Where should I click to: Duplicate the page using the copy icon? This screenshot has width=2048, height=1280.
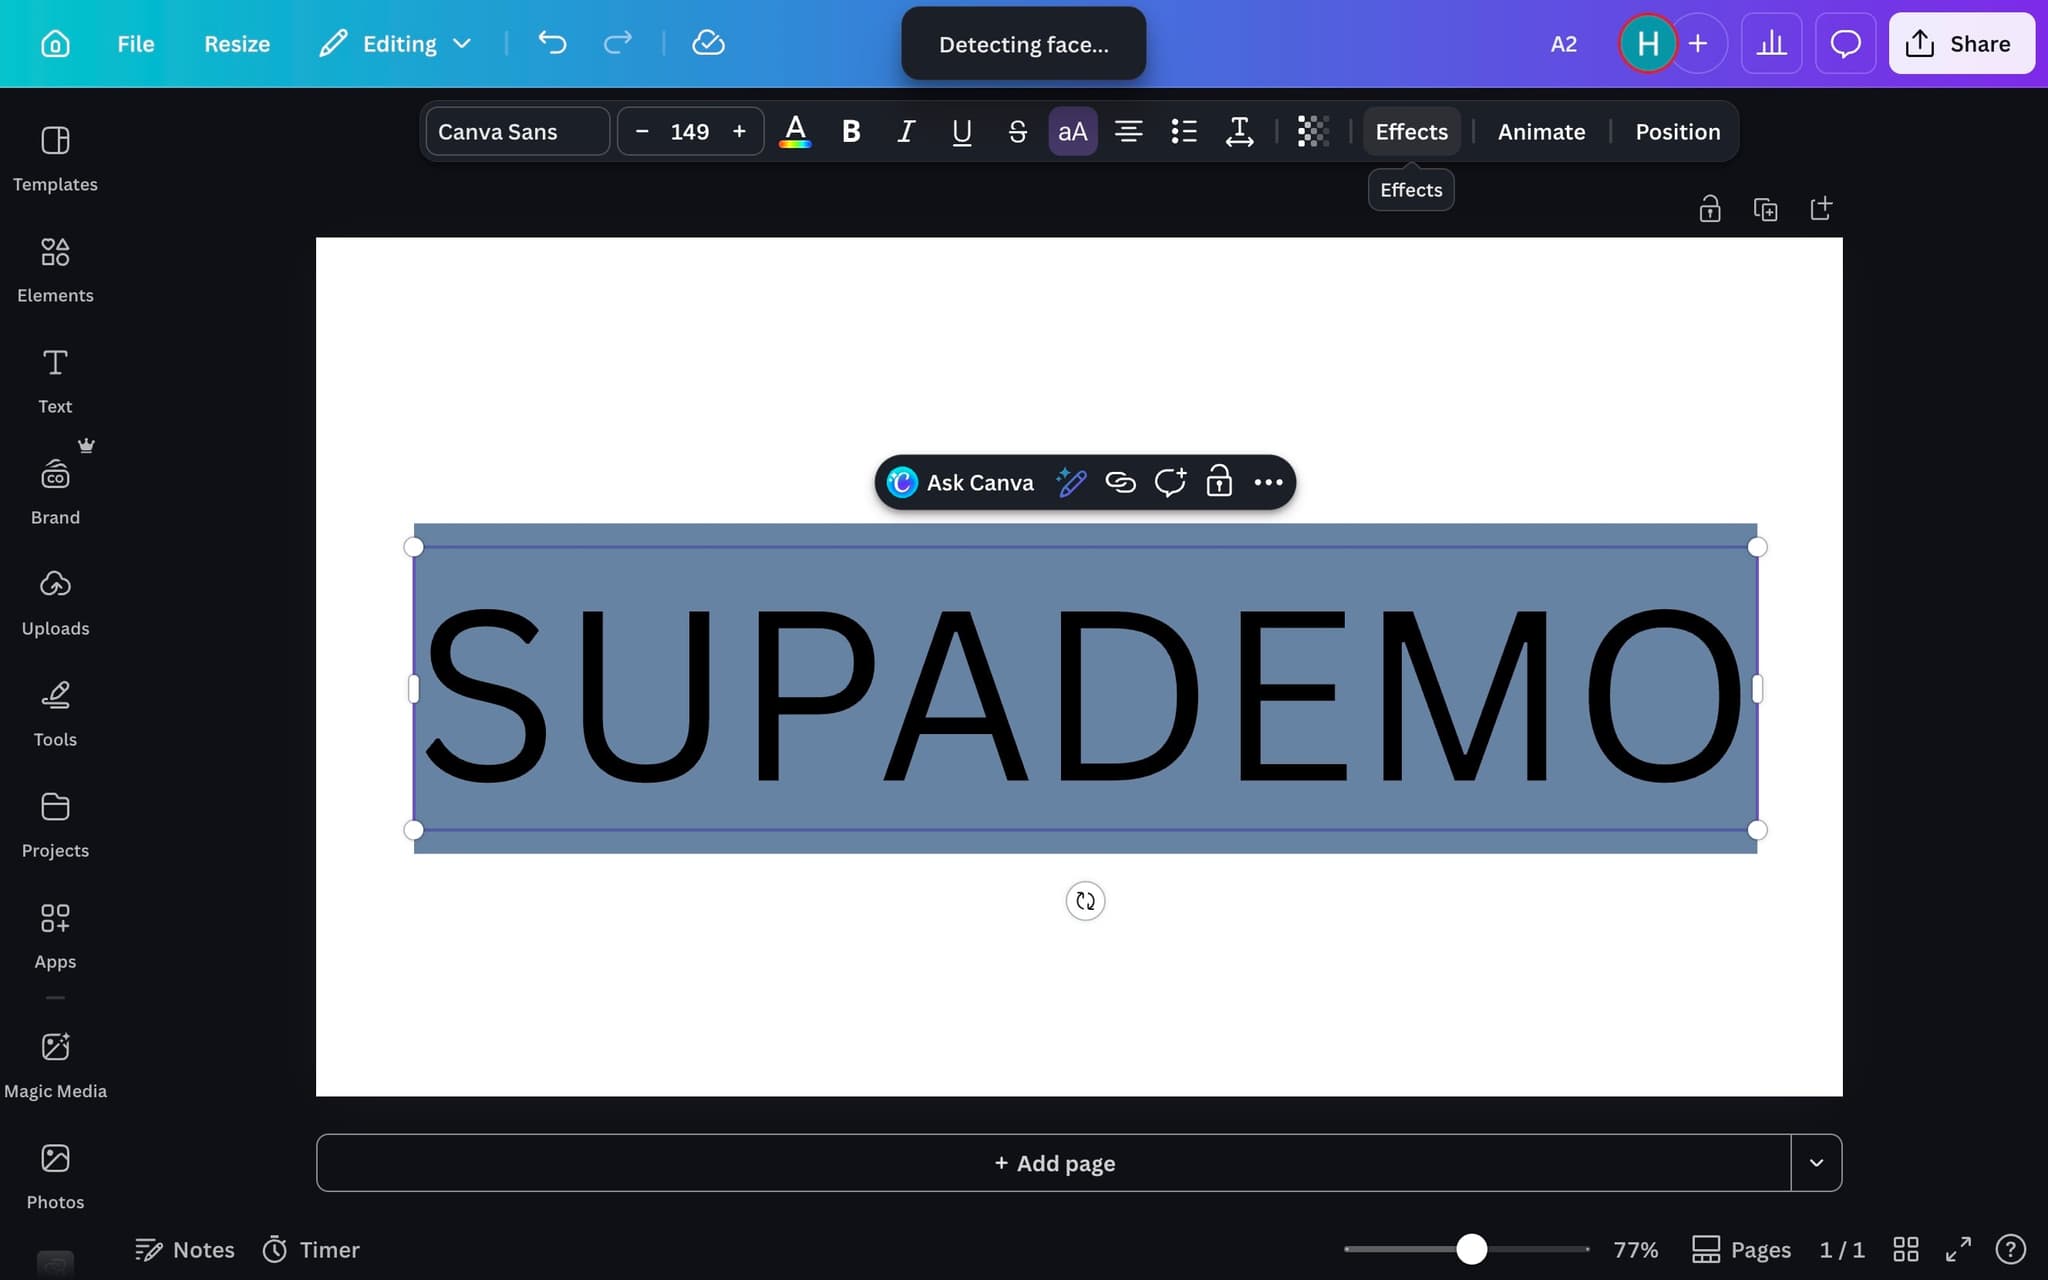pos(1766,208)
